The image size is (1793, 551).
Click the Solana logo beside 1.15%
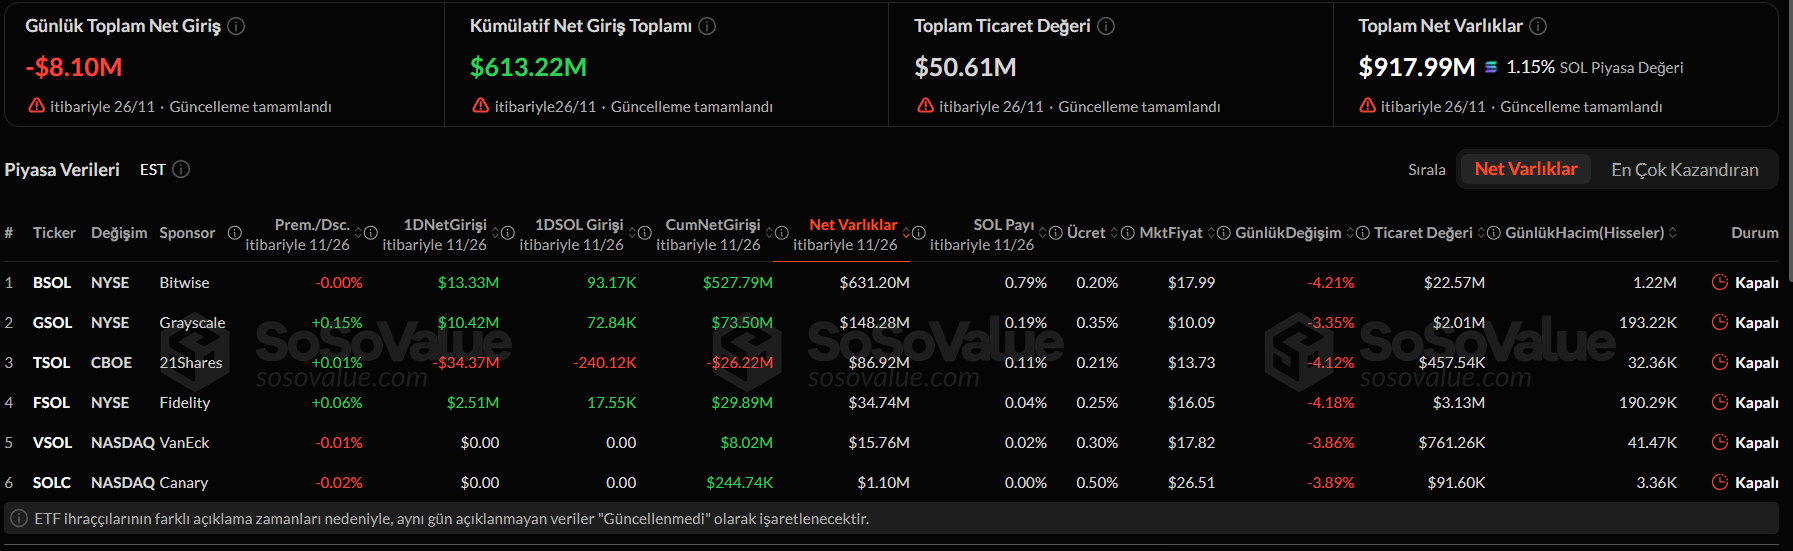(1491, 67)
